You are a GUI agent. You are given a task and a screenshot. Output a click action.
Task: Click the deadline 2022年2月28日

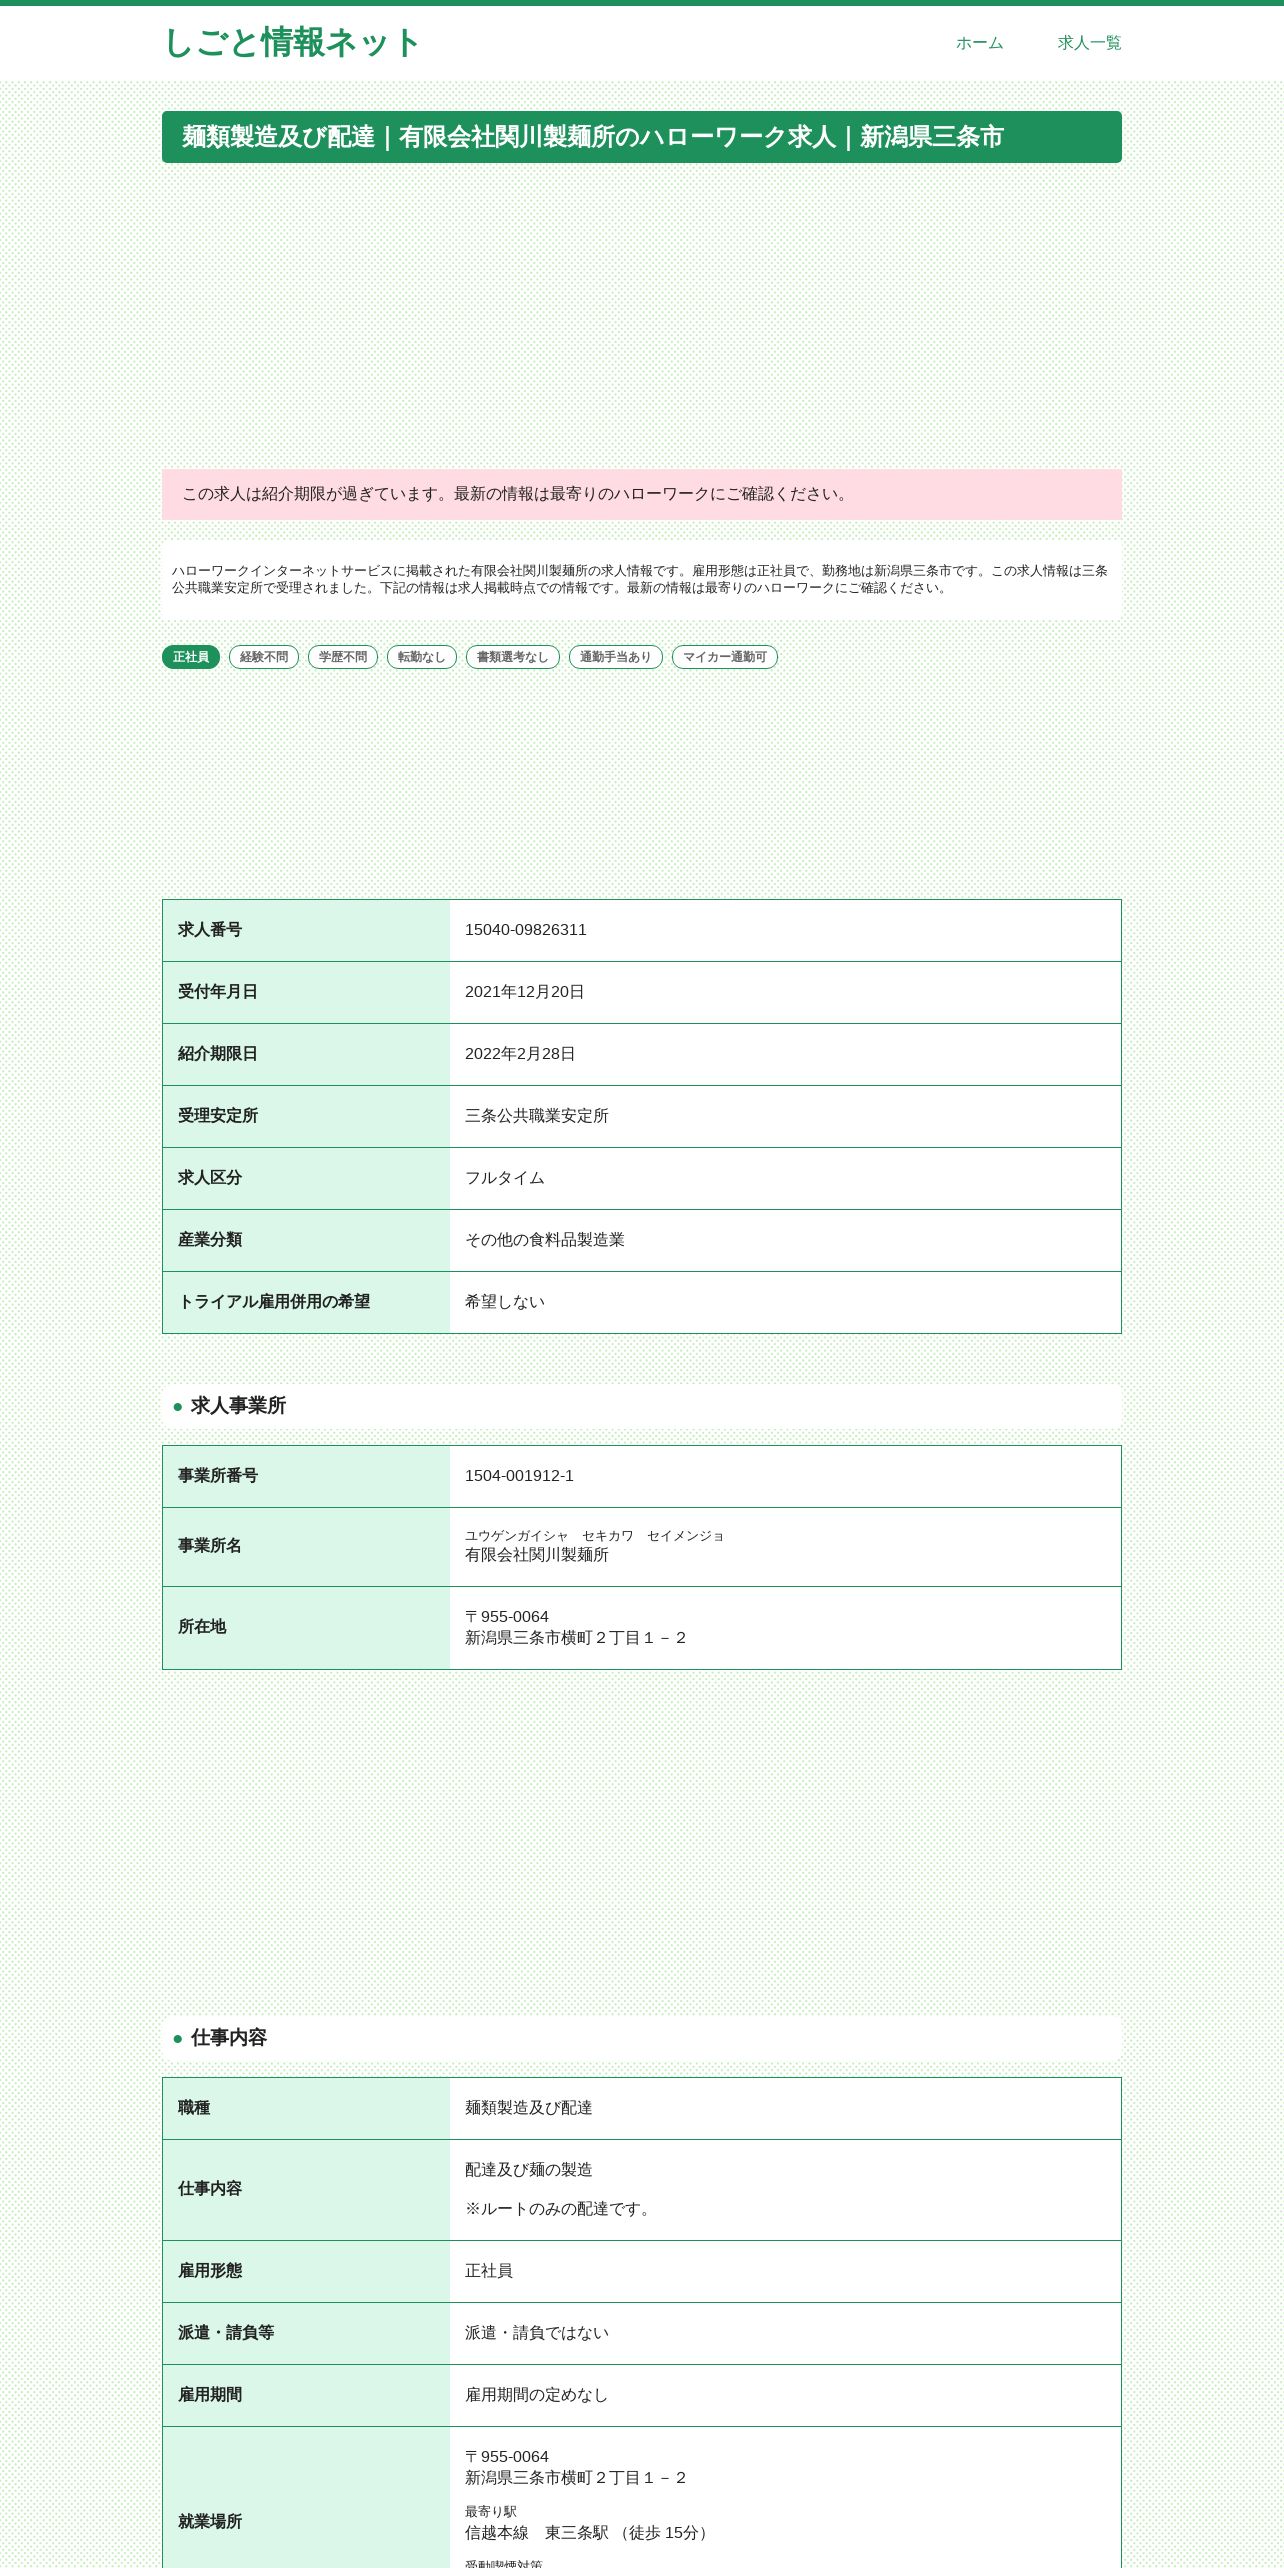(520, 1054)
